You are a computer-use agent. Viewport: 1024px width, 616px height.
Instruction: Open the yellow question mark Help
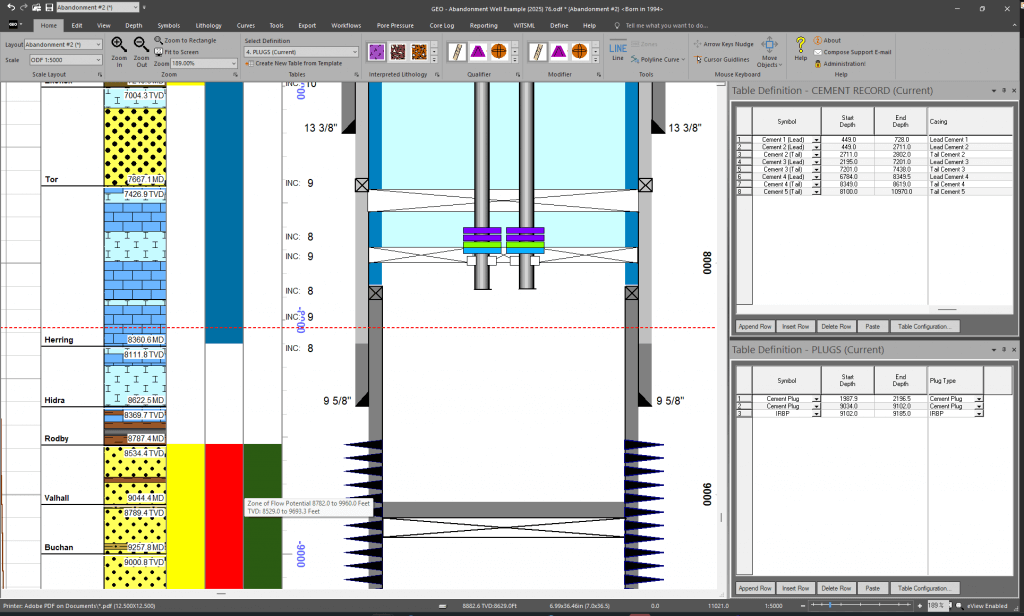(801, 49)
